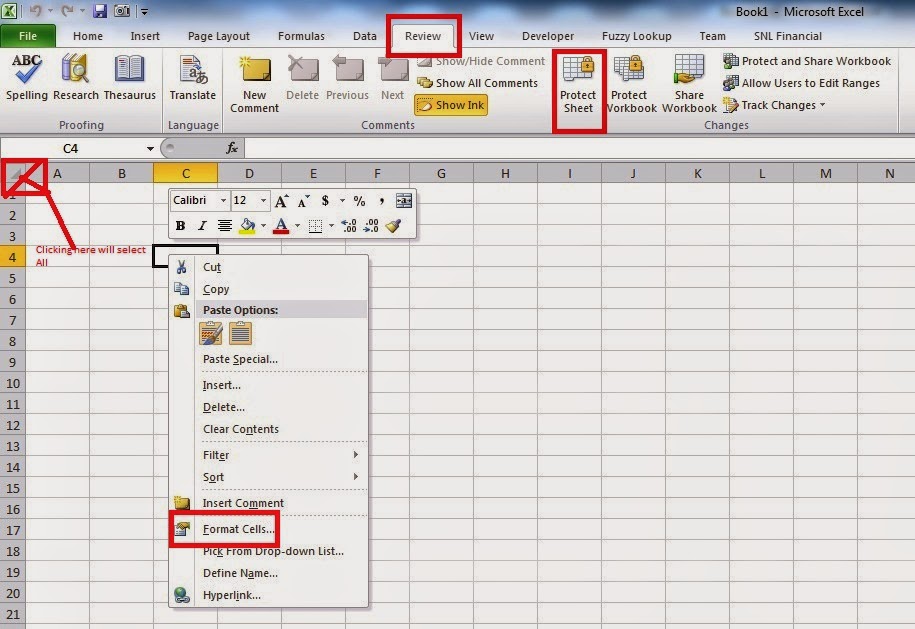This screenshot has width=915, height=629.
Task: Switch to the Formulas tab
Action: pyautogui.click(x=301, y=36)
